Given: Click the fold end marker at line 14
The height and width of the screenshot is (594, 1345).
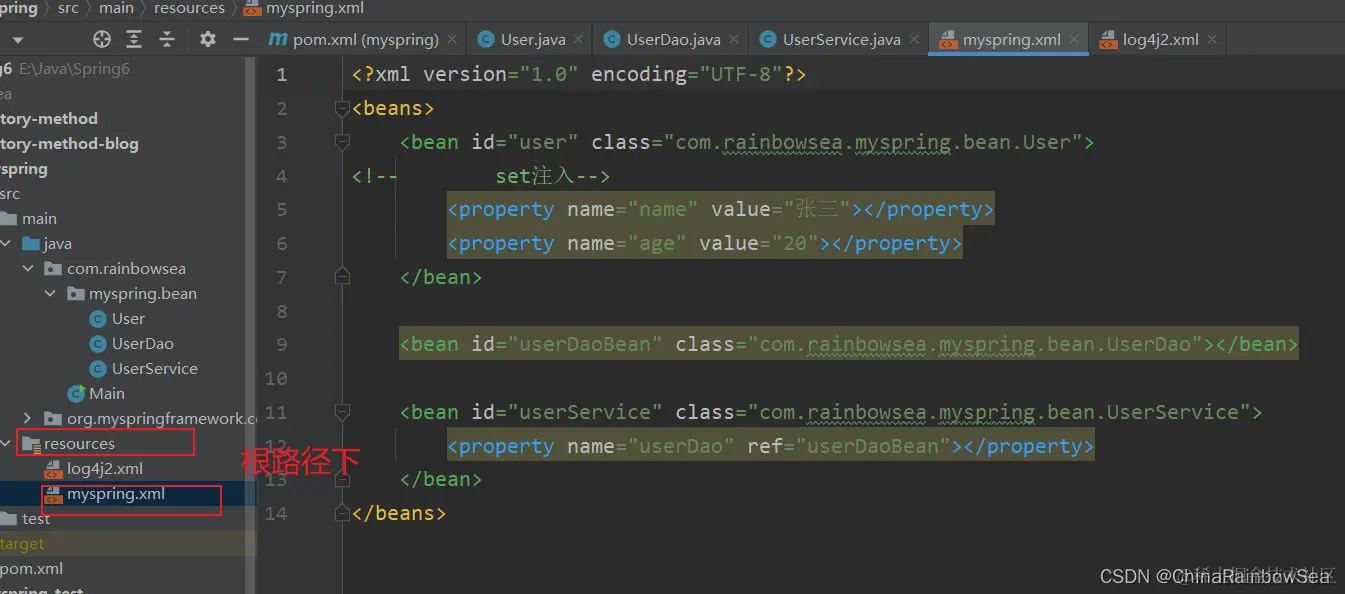Looking at the screenshot, I should click(x=343, y=513).
